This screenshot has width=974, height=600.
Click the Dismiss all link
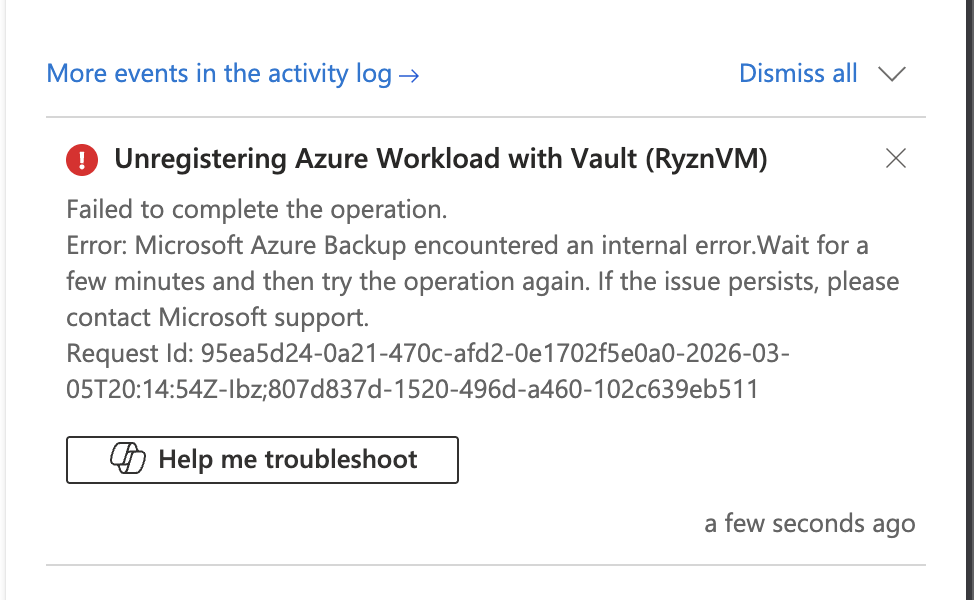(x=798, y=74)
